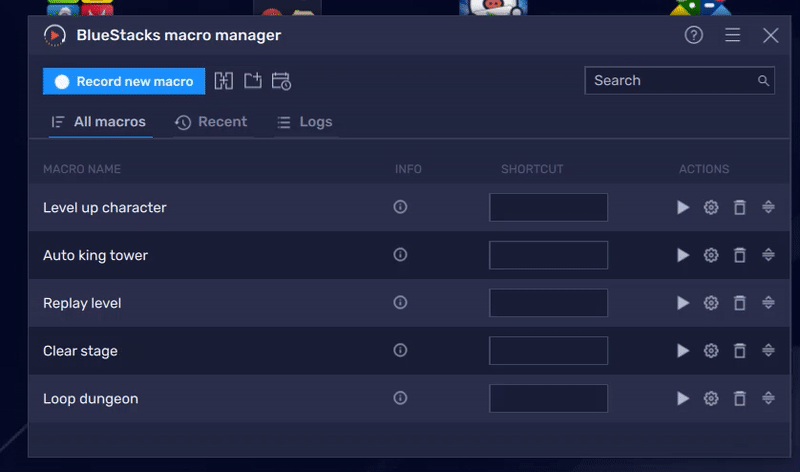Click reorder handle for Auto king tower
The image size is (800, 472).
(768, 254)
